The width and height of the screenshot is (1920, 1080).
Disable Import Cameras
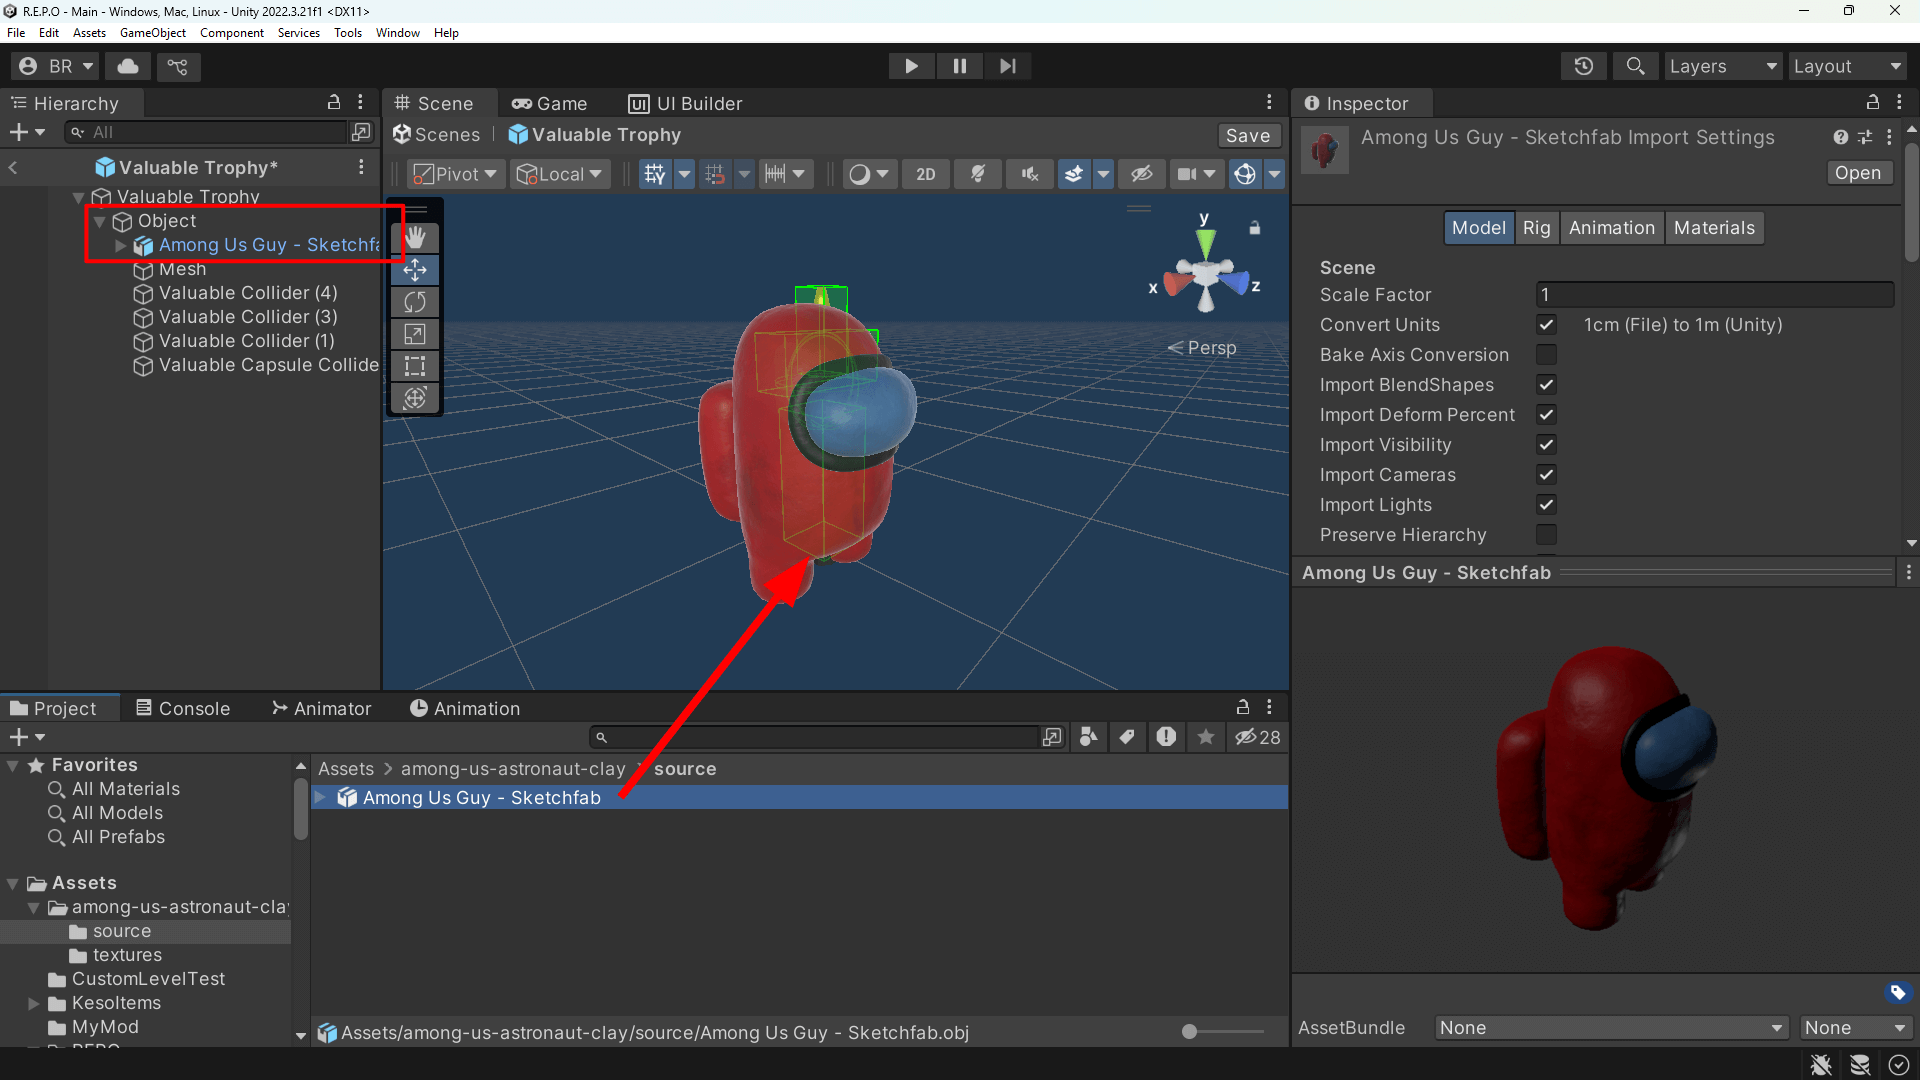1546,475
